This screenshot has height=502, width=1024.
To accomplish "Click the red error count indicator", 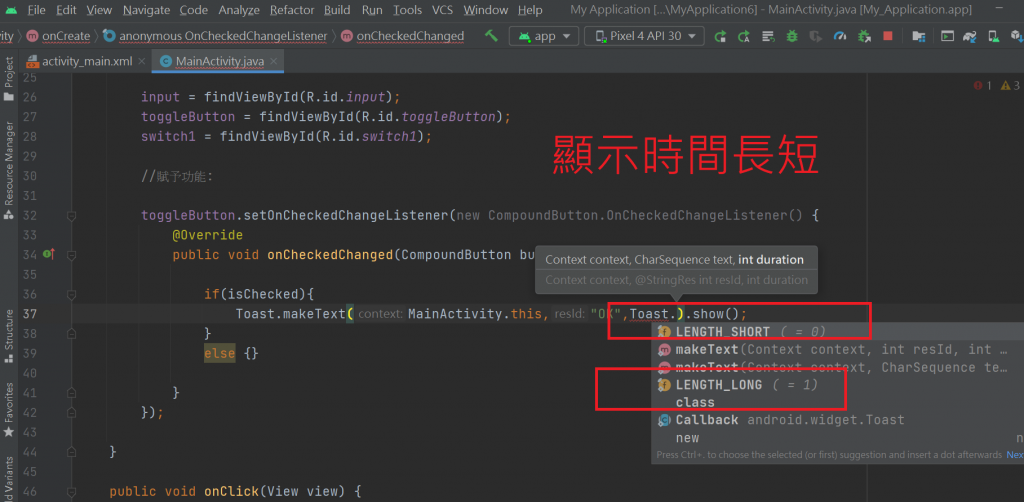I will [982, 85].
